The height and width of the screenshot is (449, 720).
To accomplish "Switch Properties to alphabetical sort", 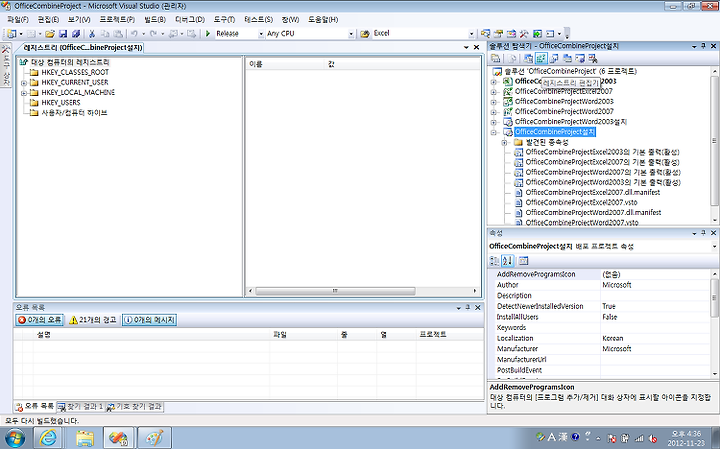I will click(x=507, y=261).
